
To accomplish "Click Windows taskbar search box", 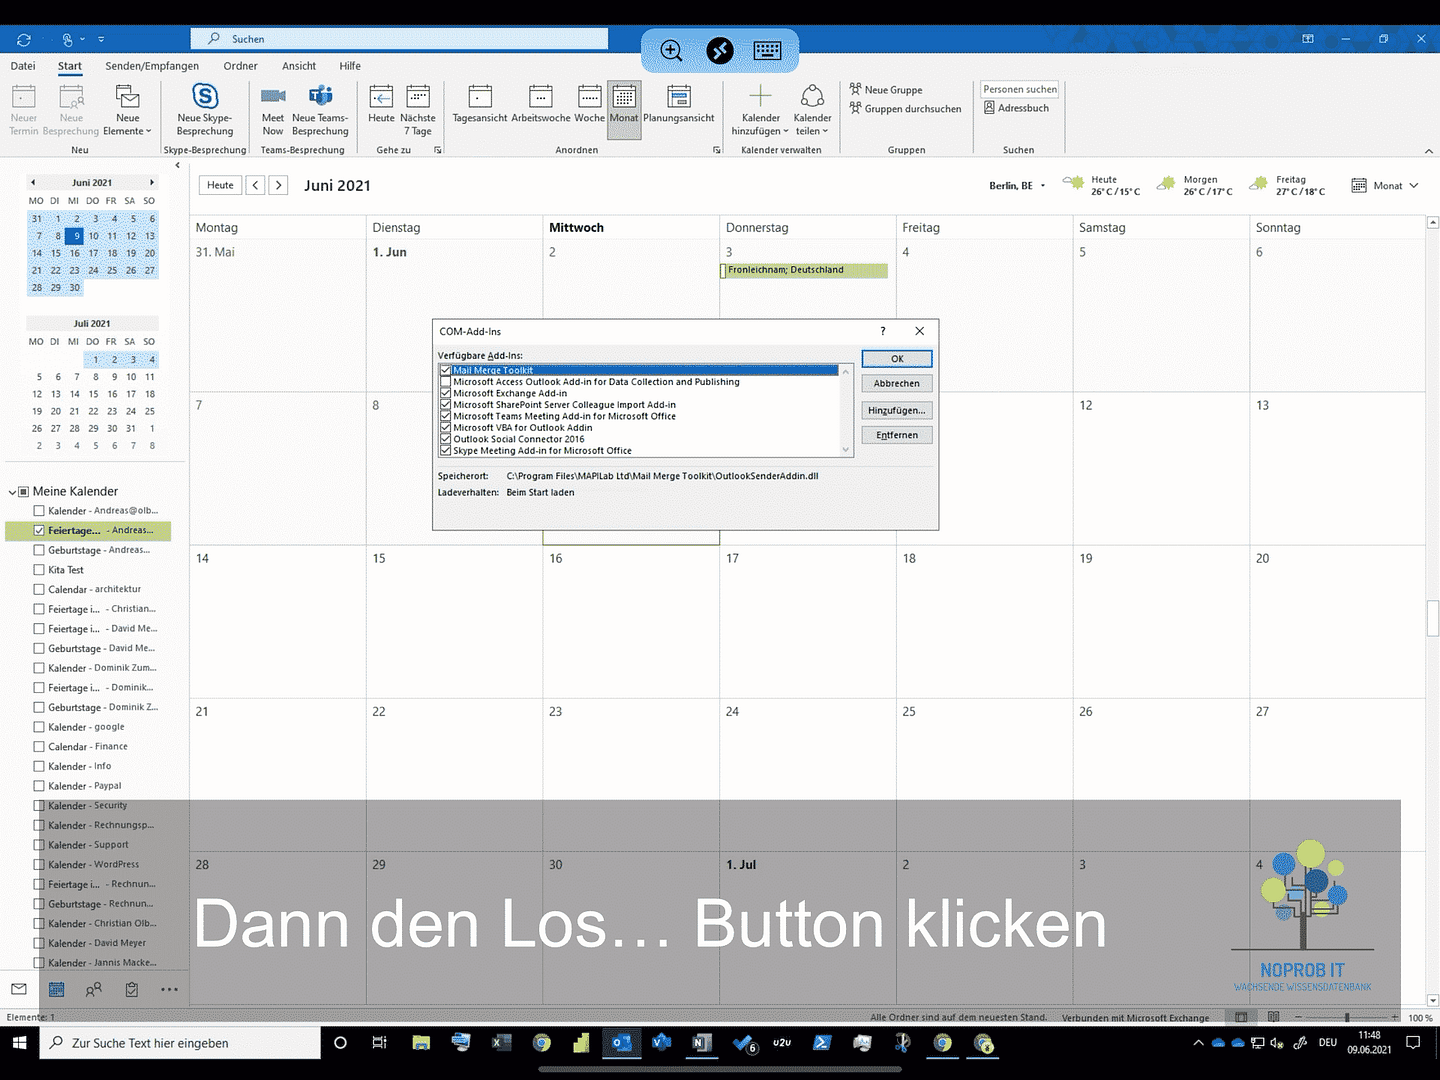I will point(180,1043).
